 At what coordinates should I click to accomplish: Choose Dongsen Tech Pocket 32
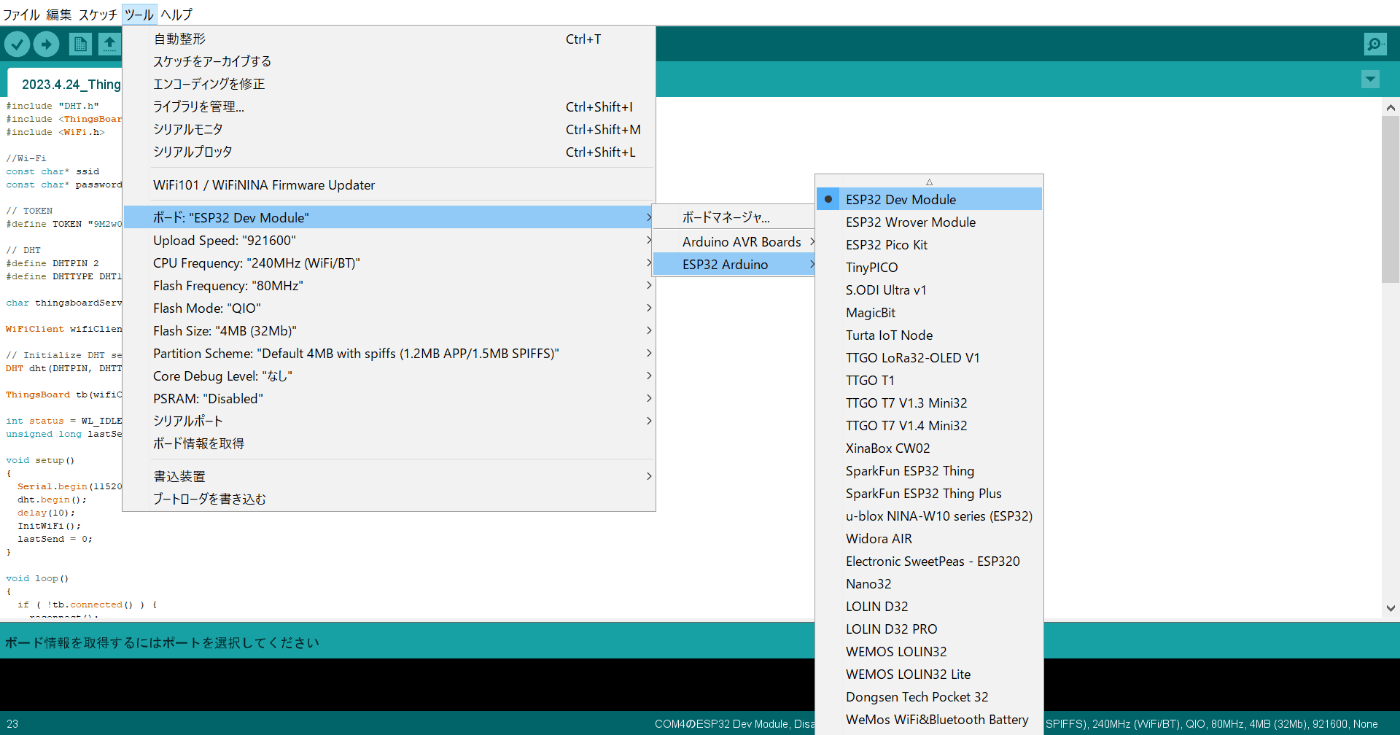click(x=930, y=697)
